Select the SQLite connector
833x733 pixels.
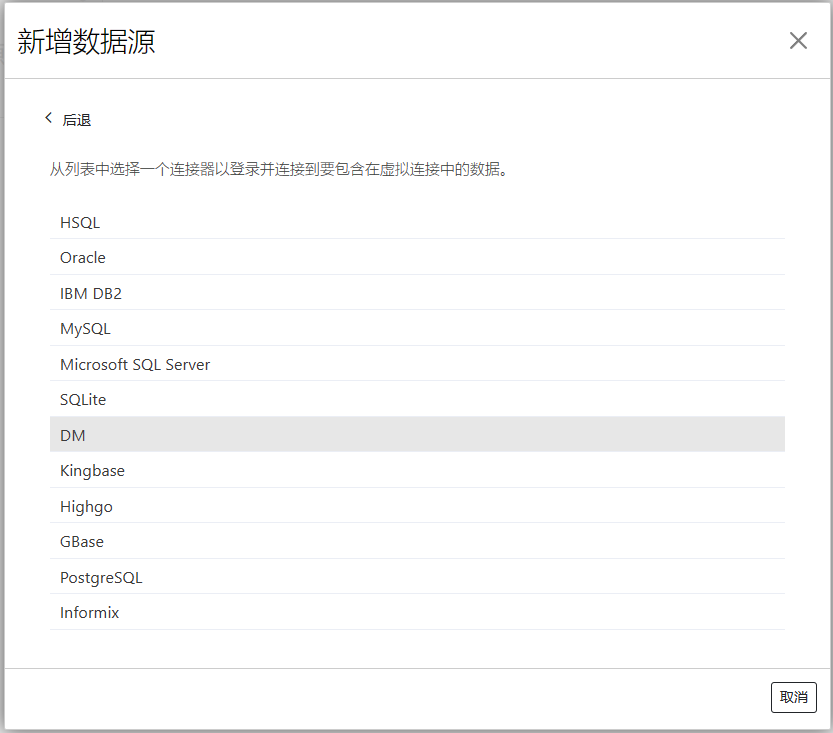417,399
